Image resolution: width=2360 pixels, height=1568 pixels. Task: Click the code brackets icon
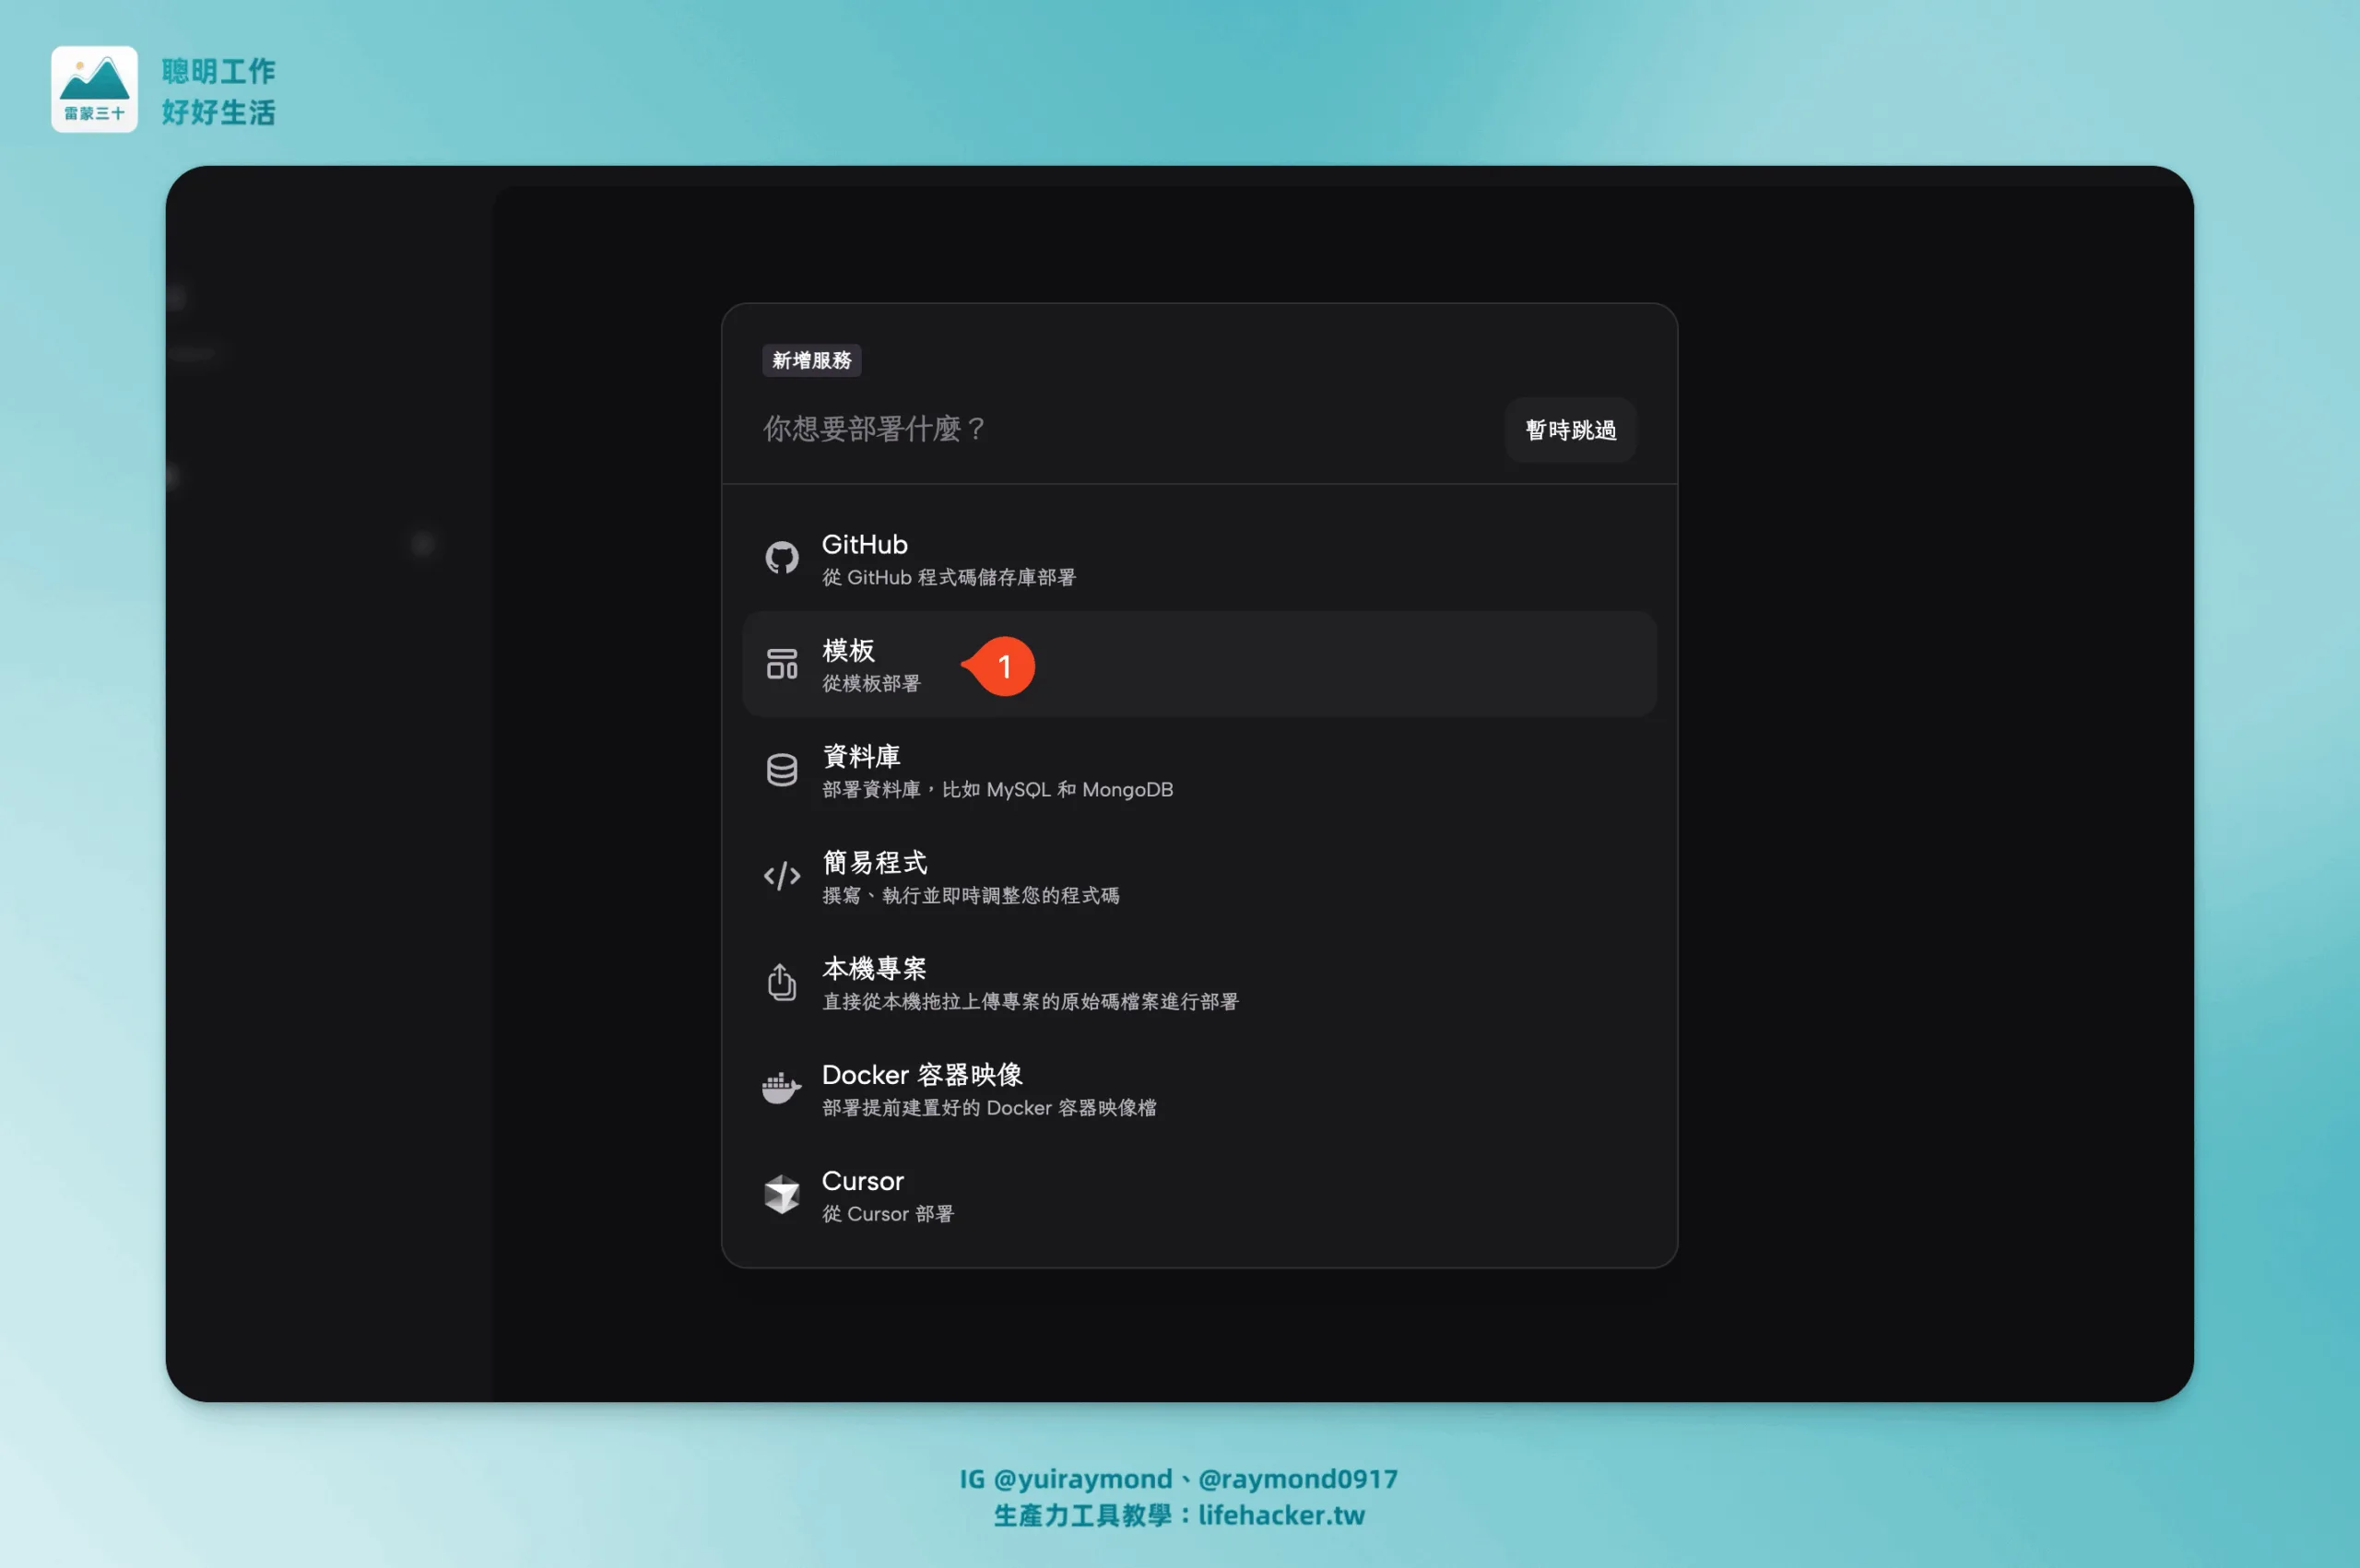[781, 876]
